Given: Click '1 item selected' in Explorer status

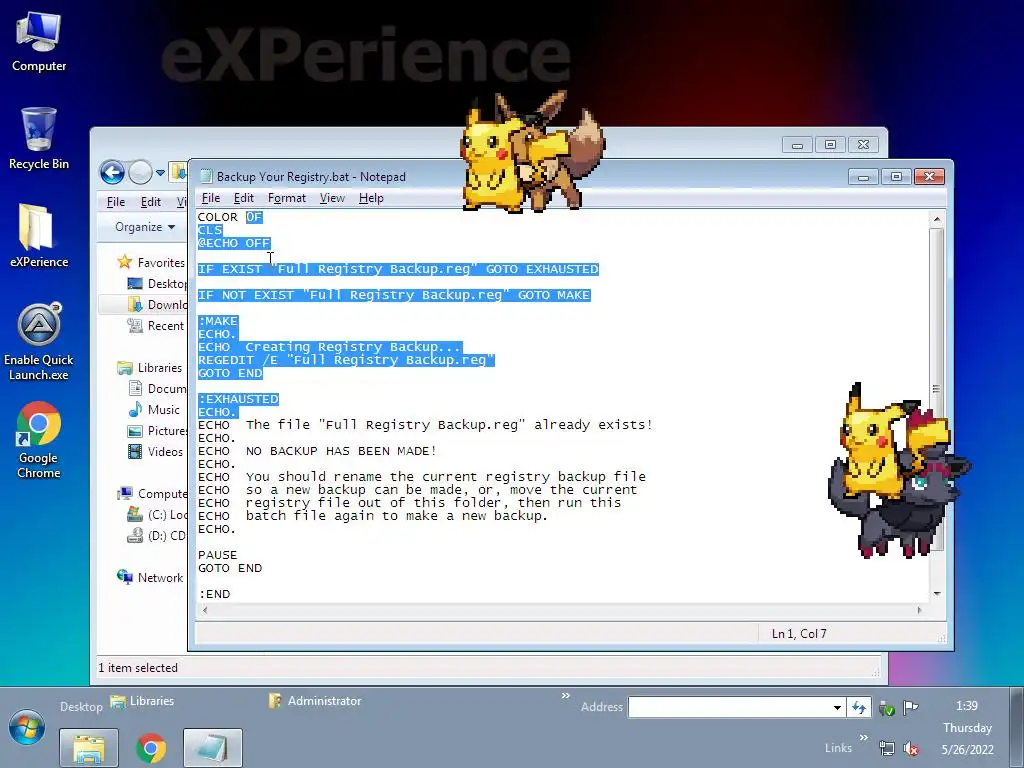Looking at the screenshot, I should pyautogui.click(x=138, y=668).
